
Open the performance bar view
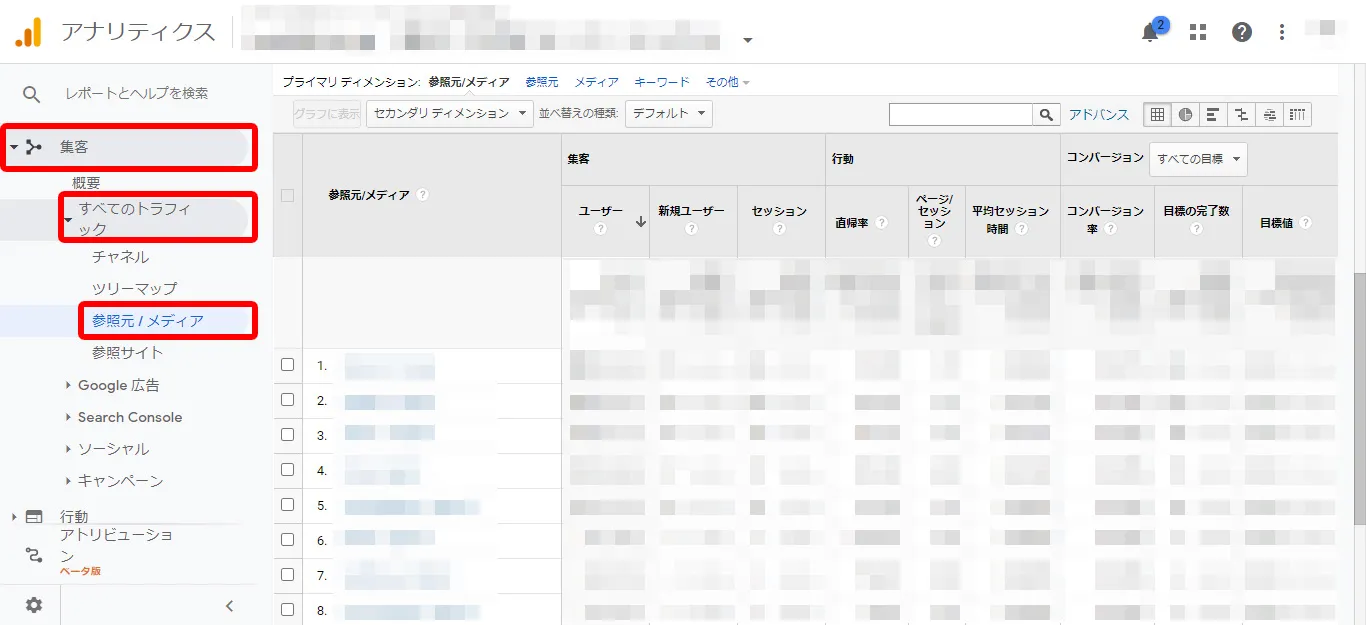(1212, 114)
